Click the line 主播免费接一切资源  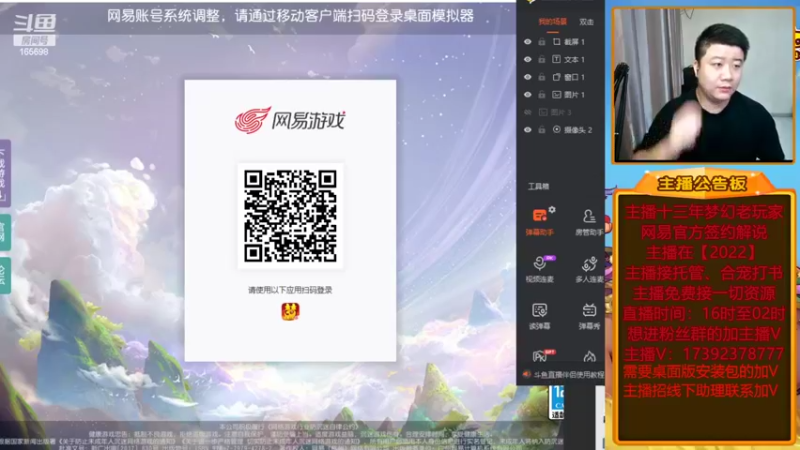click(x=704, y=293)
